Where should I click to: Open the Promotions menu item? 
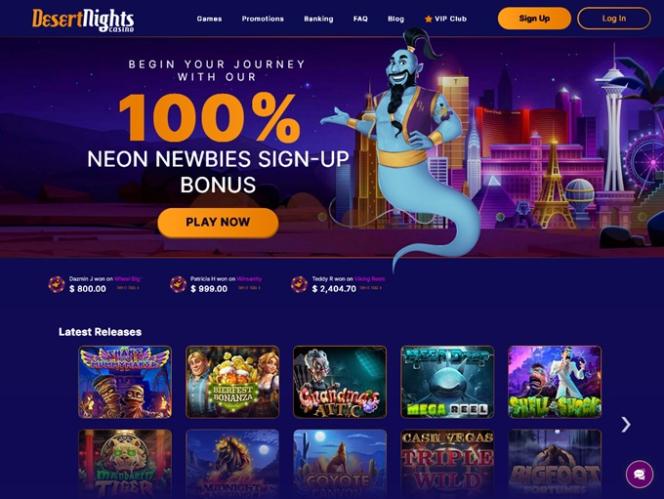coord(263,19)
